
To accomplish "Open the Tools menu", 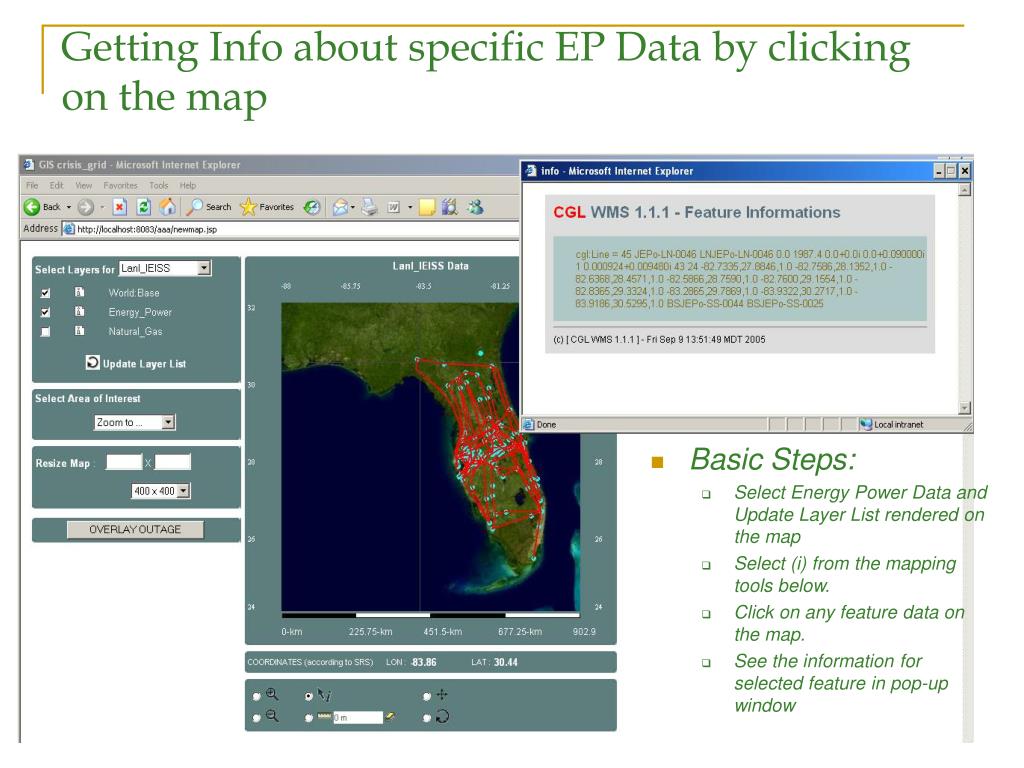I will 159,185.
